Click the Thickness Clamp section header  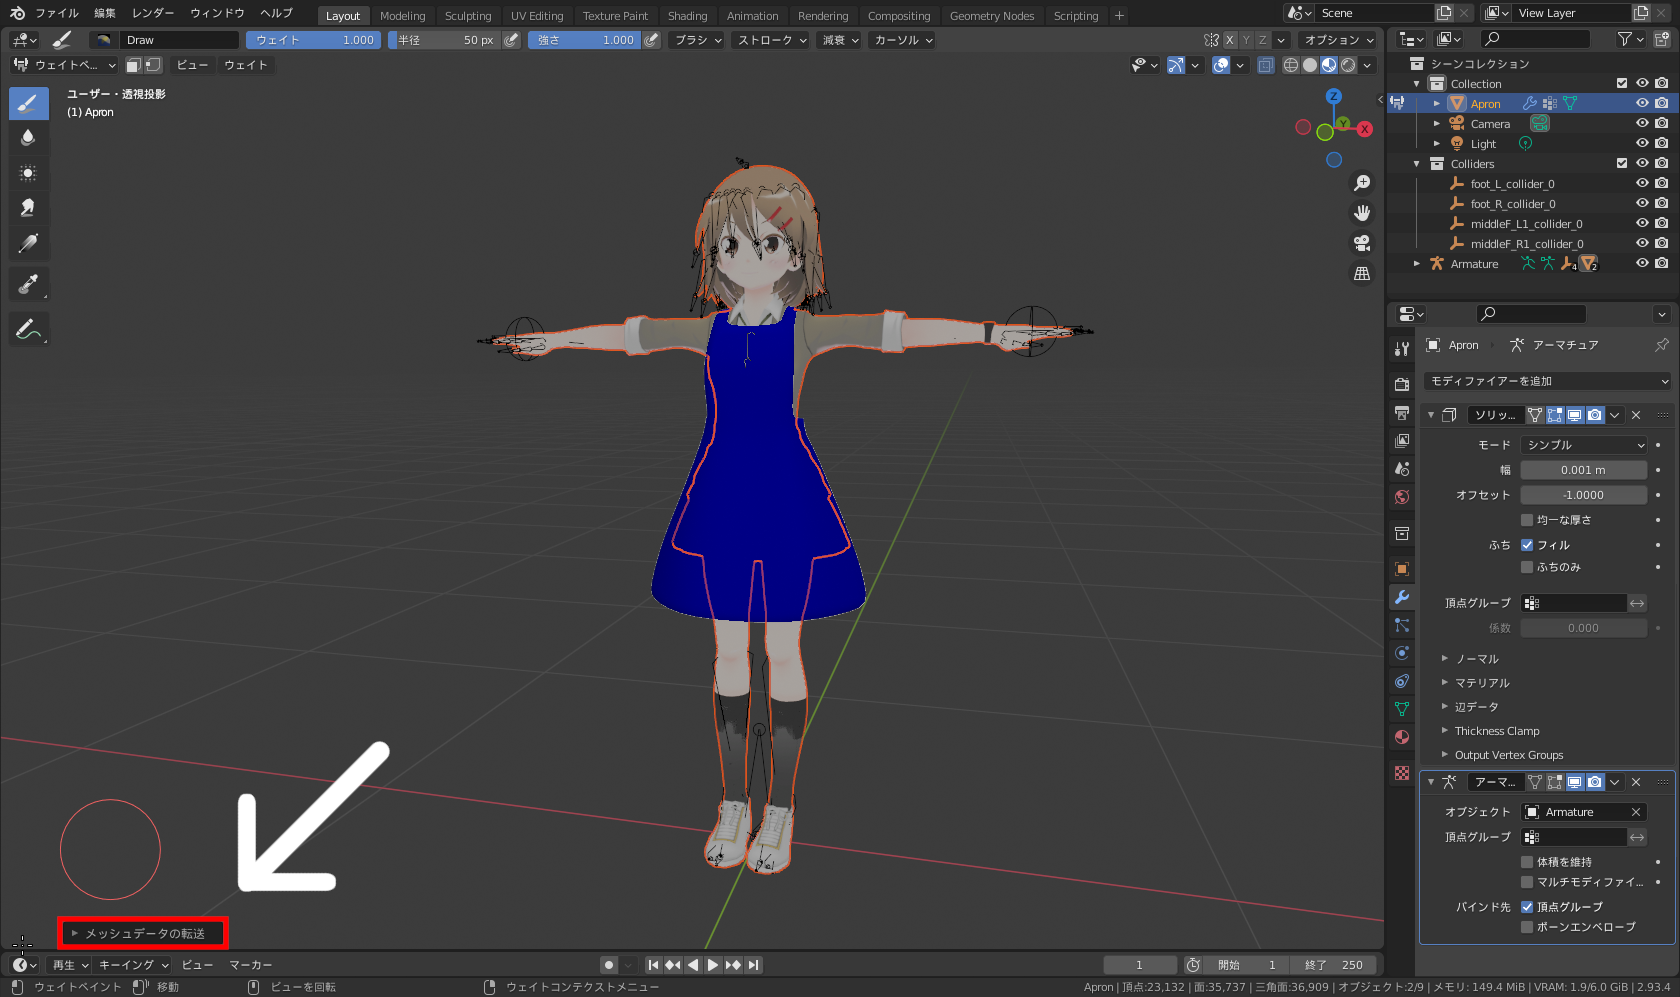click(x=1496, y=730)
